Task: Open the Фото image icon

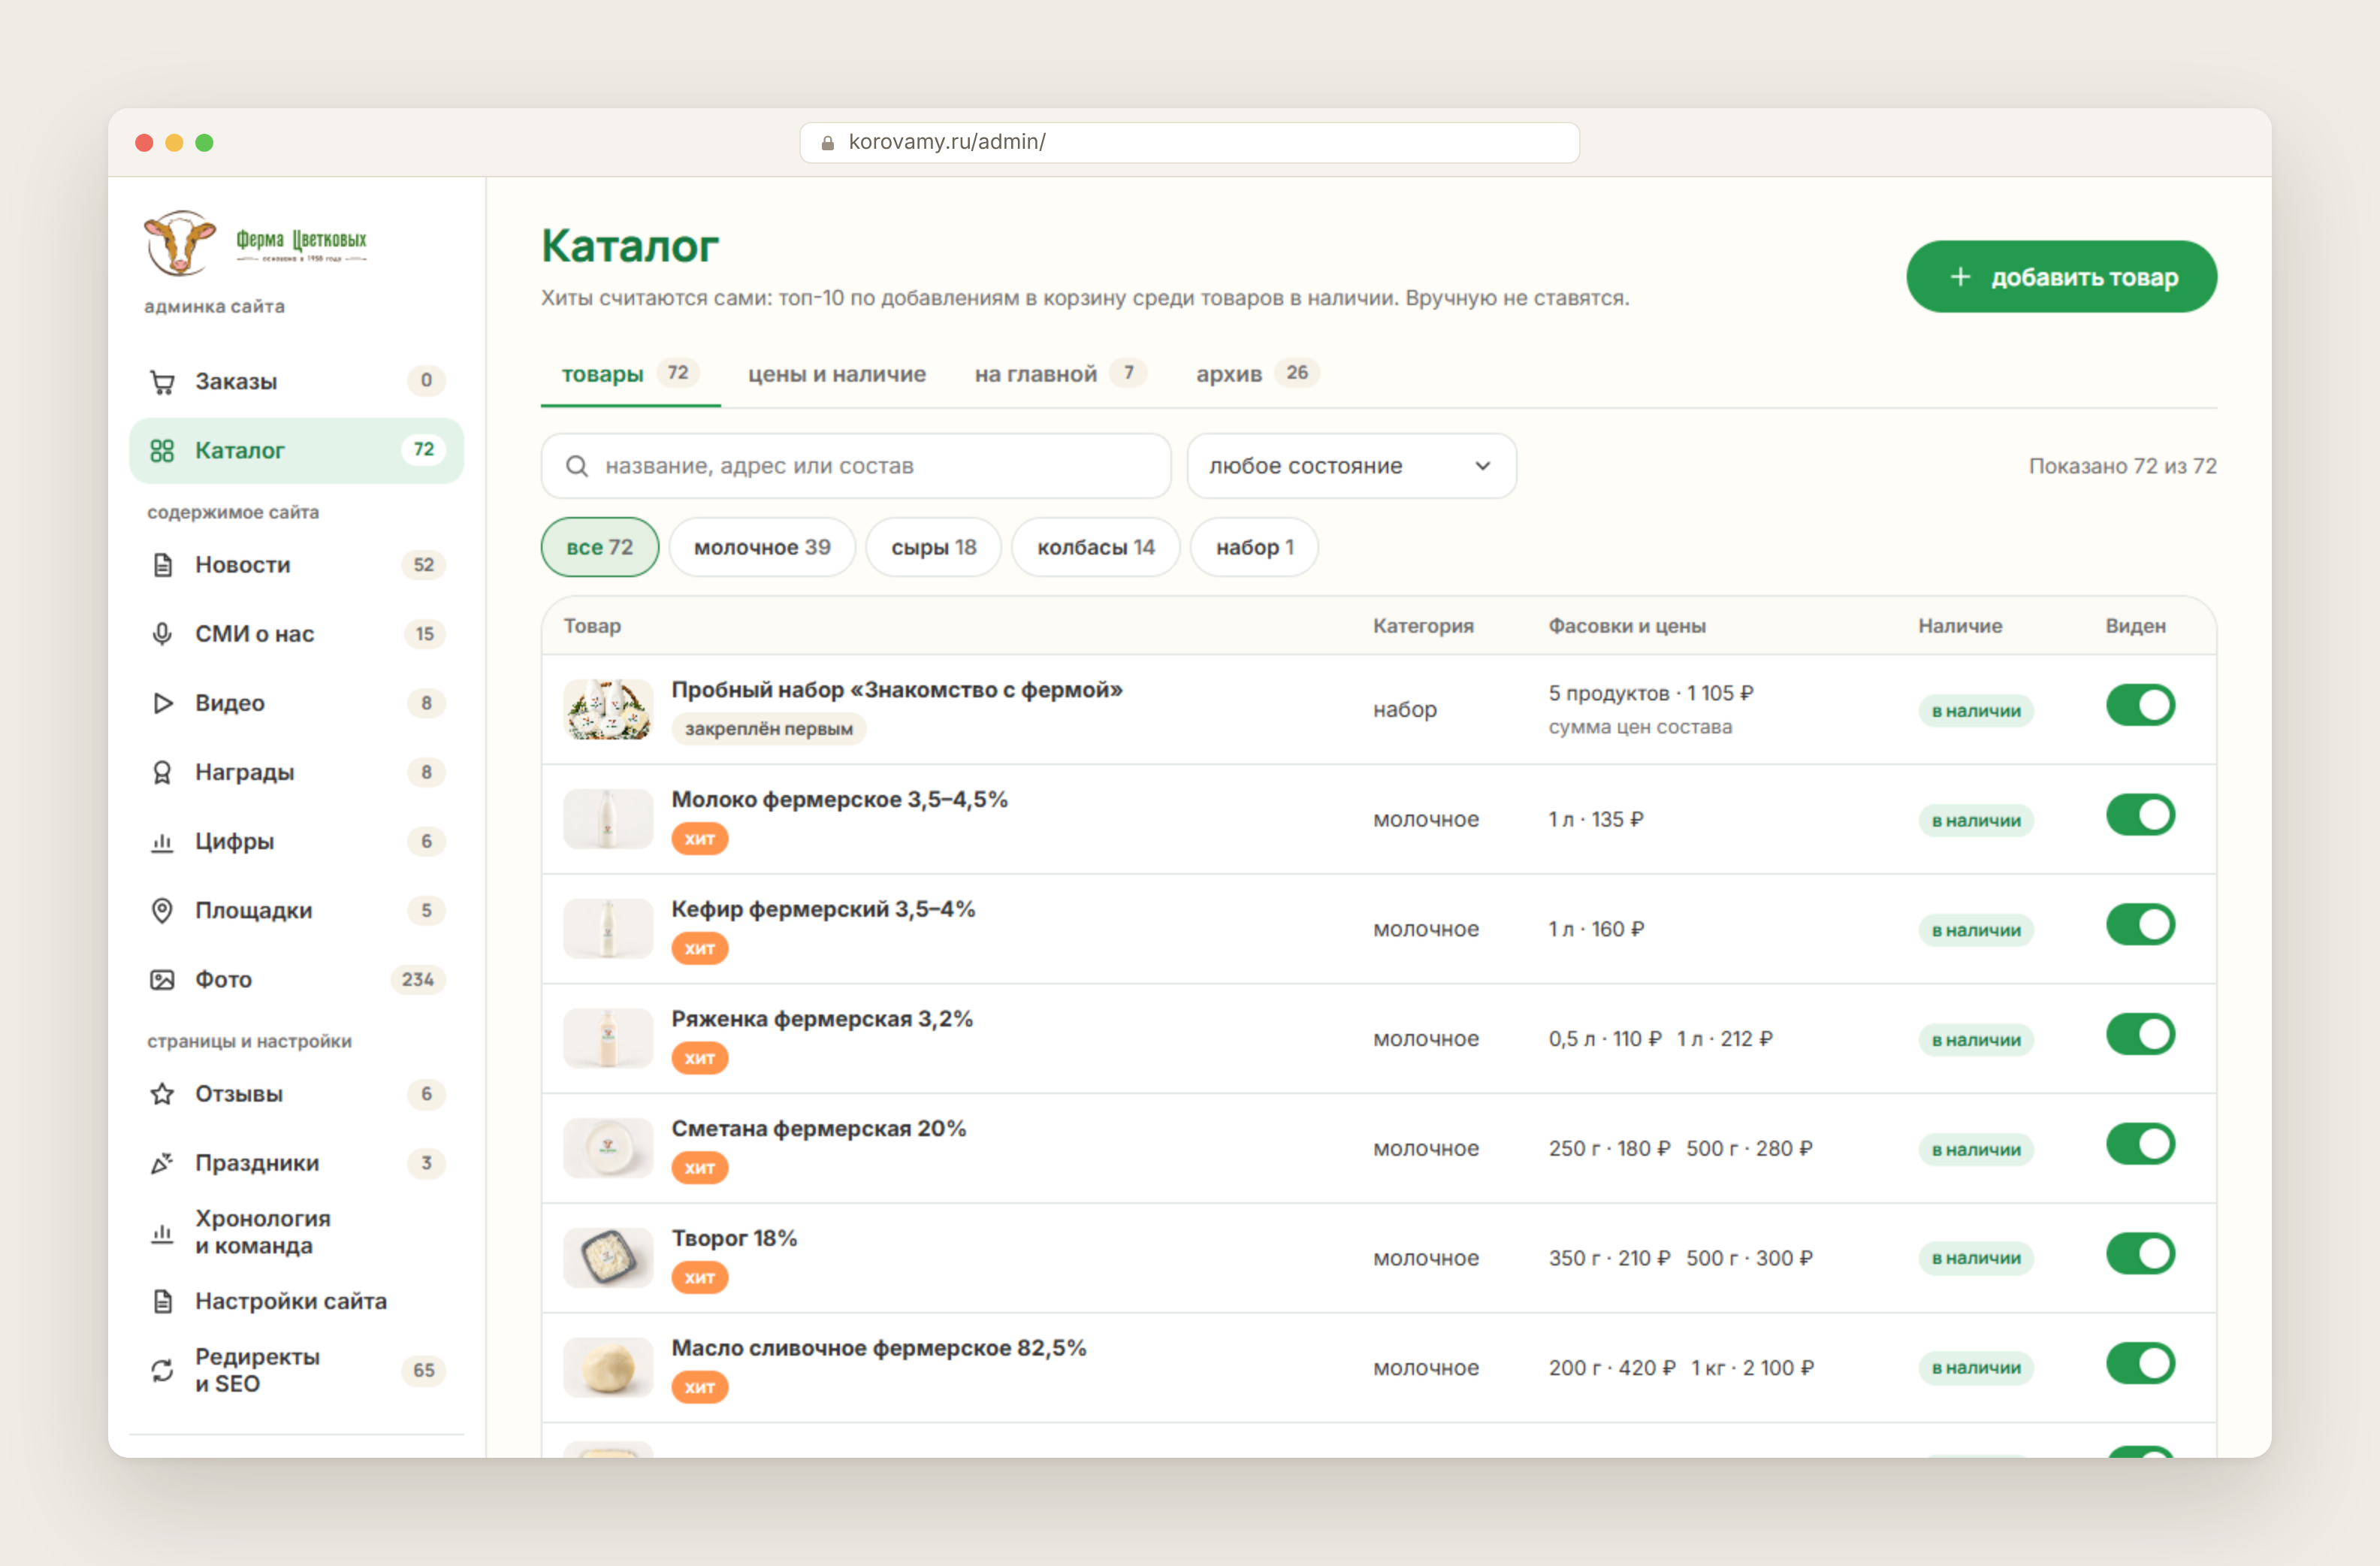Action: point(162,979)
